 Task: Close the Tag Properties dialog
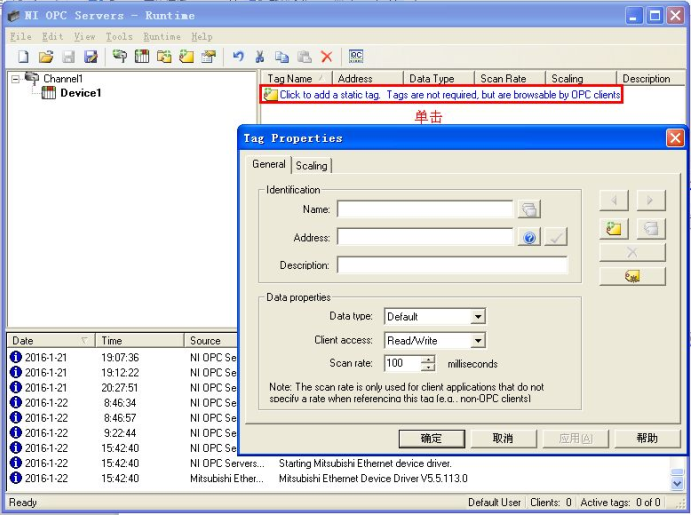click(675, 138)
